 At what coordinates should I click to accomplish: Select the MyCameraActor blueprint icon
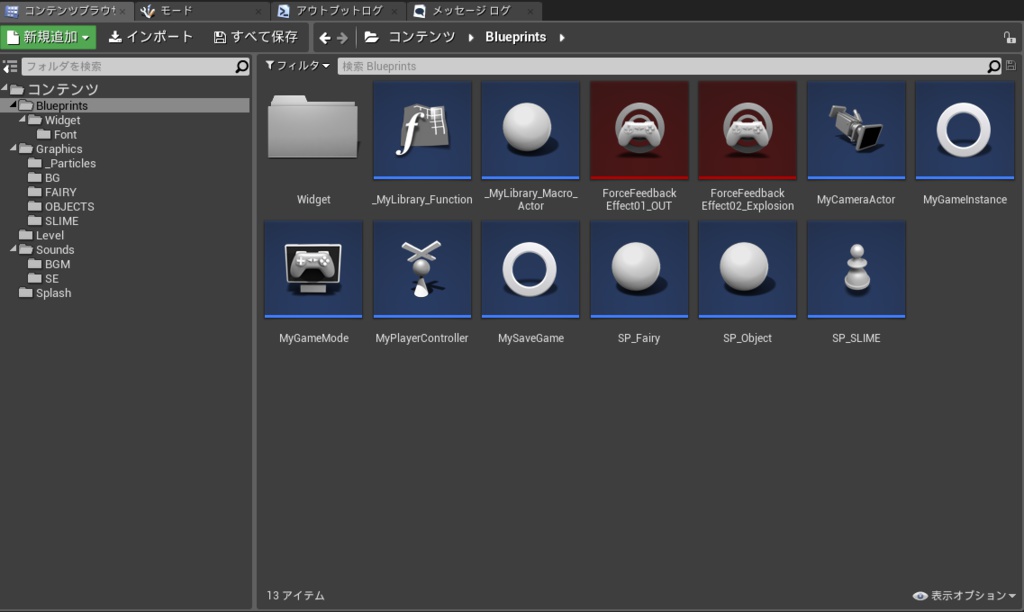(856, 131)
